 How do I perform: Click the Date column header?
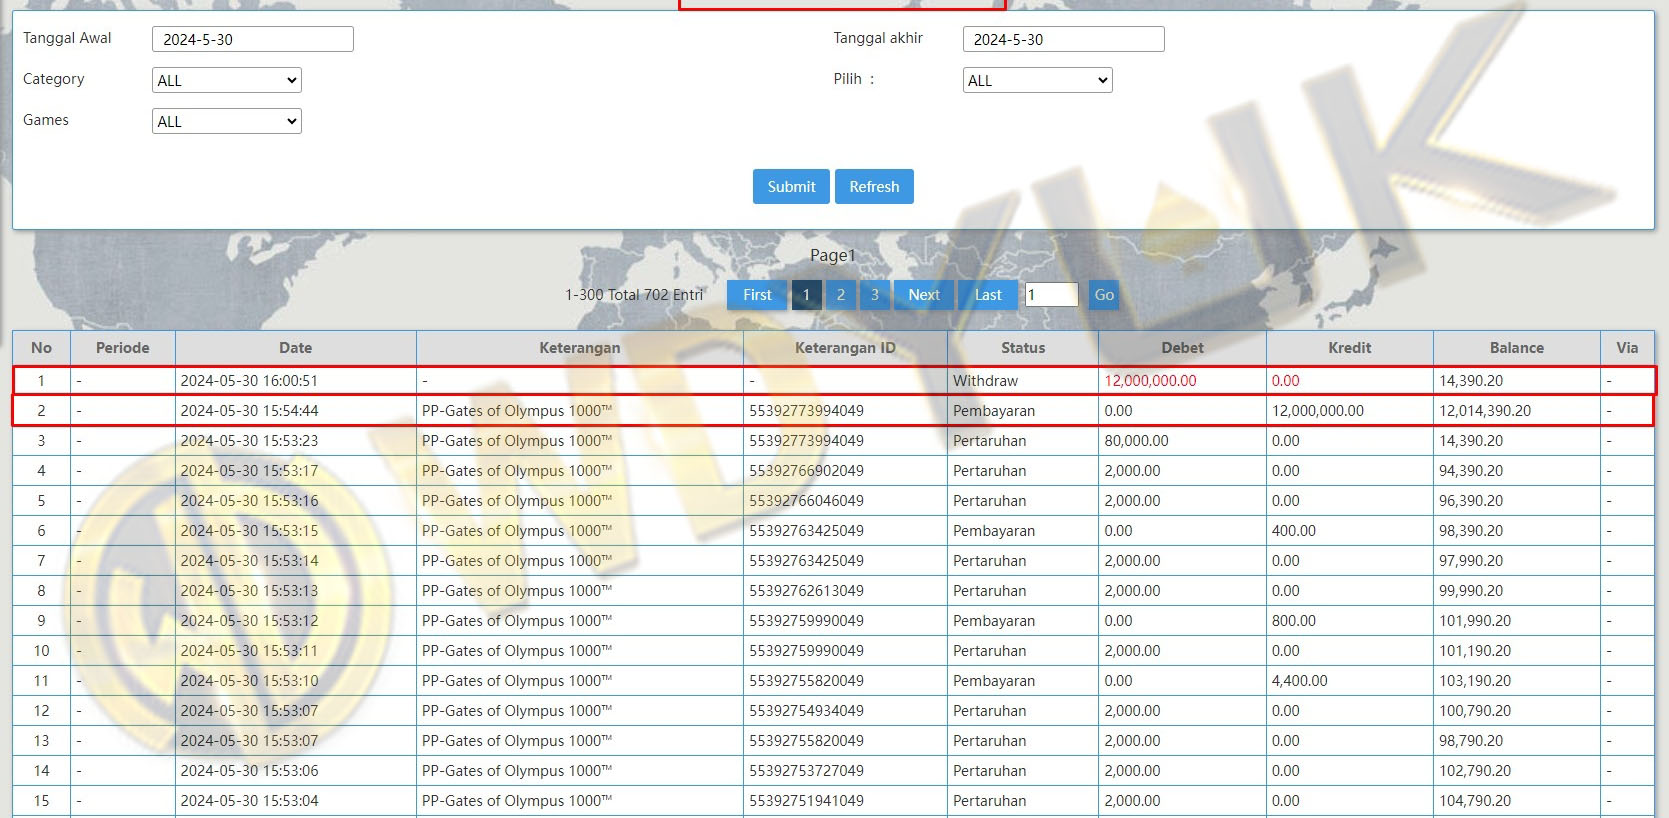(x=296, y=348)
